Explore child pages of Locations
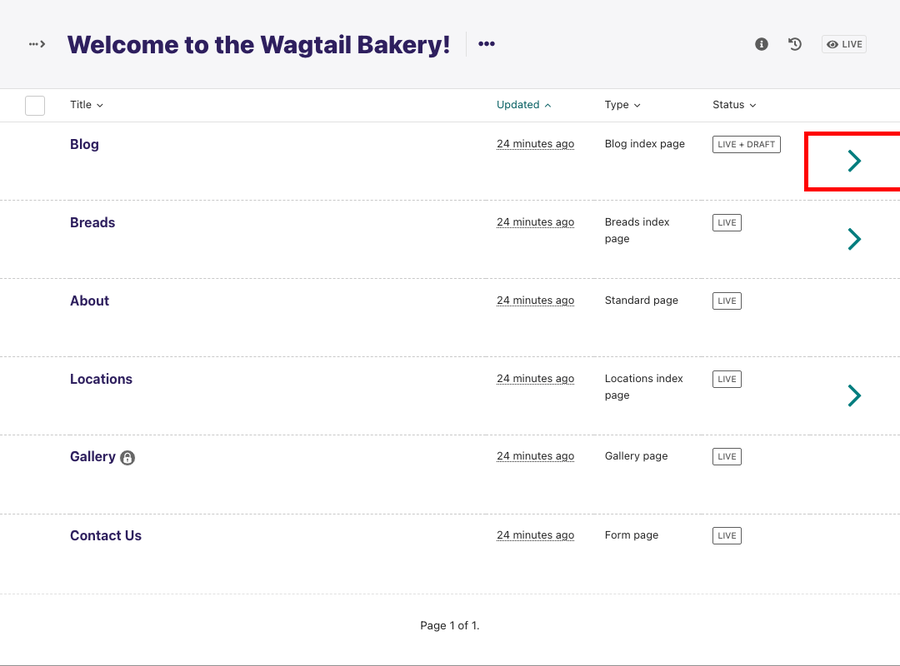This screenshot has width=900, height=666. click(x=854, y=396)
